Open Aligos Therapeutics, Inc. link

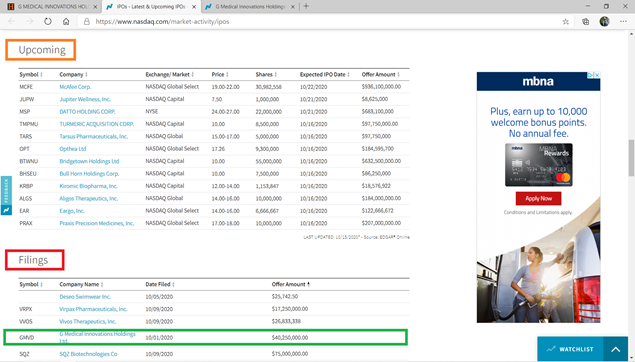click(x=89, y=198)
